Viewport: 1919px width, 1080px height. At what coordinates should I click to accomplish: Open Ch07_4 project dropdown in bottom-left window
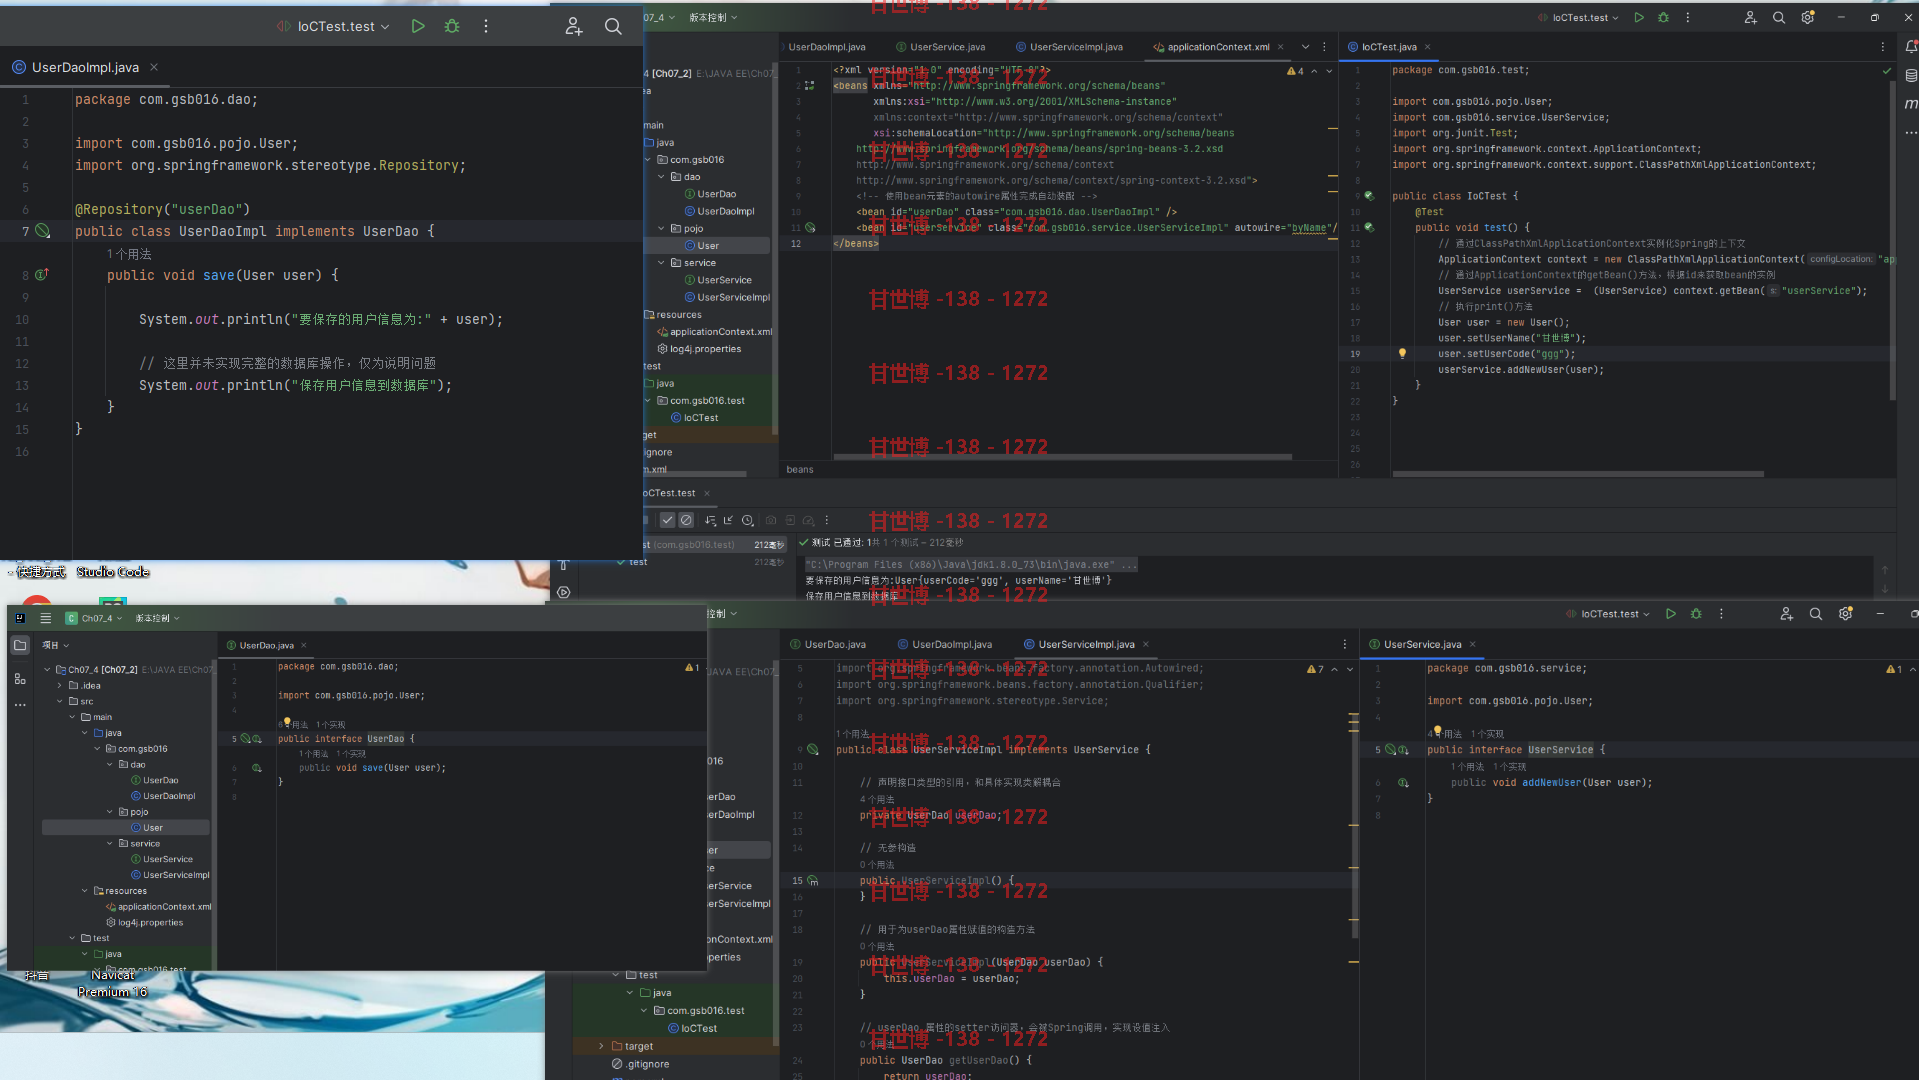[94, 618]
